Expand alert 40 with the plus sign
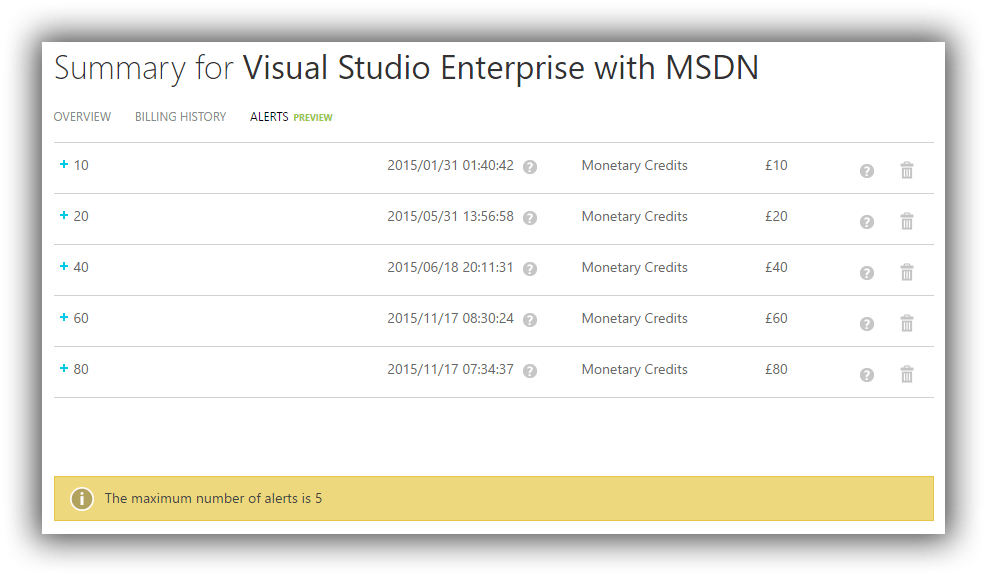The image size is (987, 576). 64,266
